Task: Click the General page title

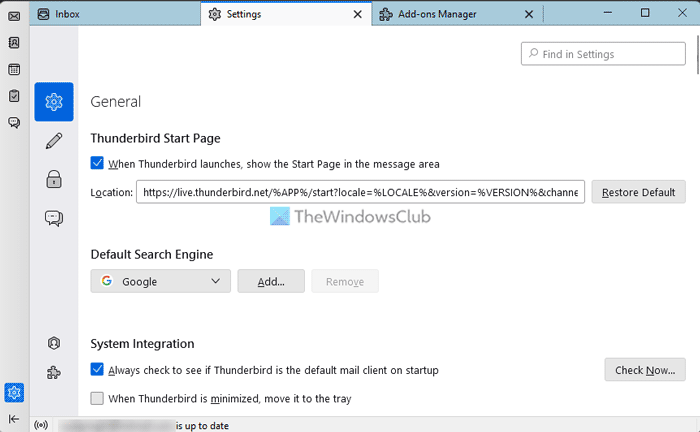Action: click(x=116, y=102)
